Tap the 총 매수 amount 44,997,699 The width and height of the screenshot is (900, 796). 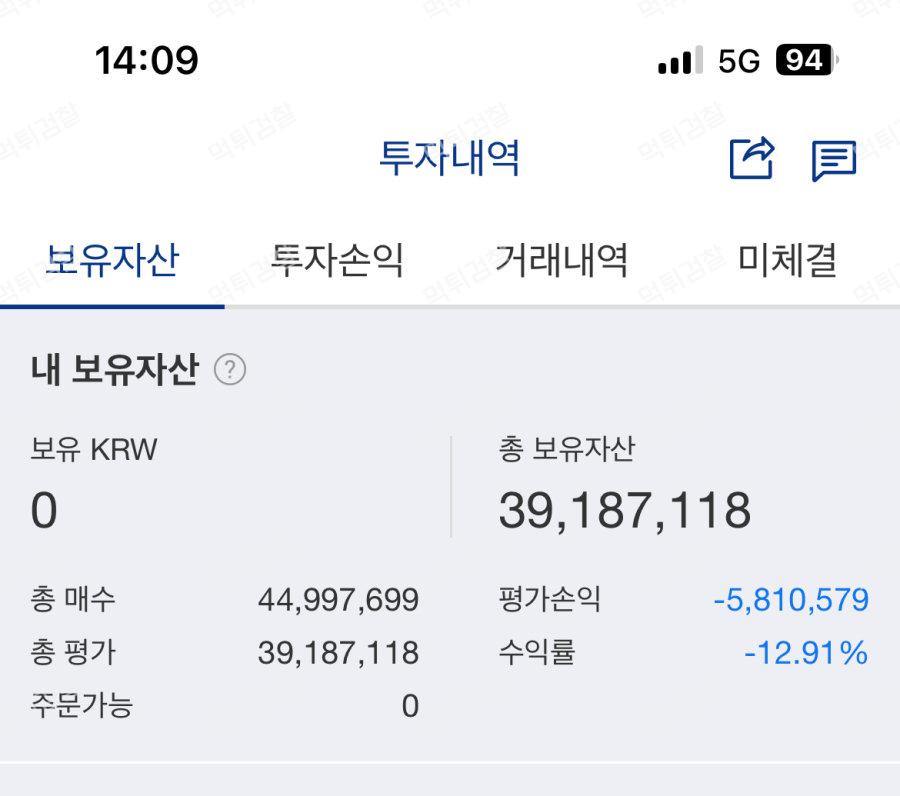point(338,600)
